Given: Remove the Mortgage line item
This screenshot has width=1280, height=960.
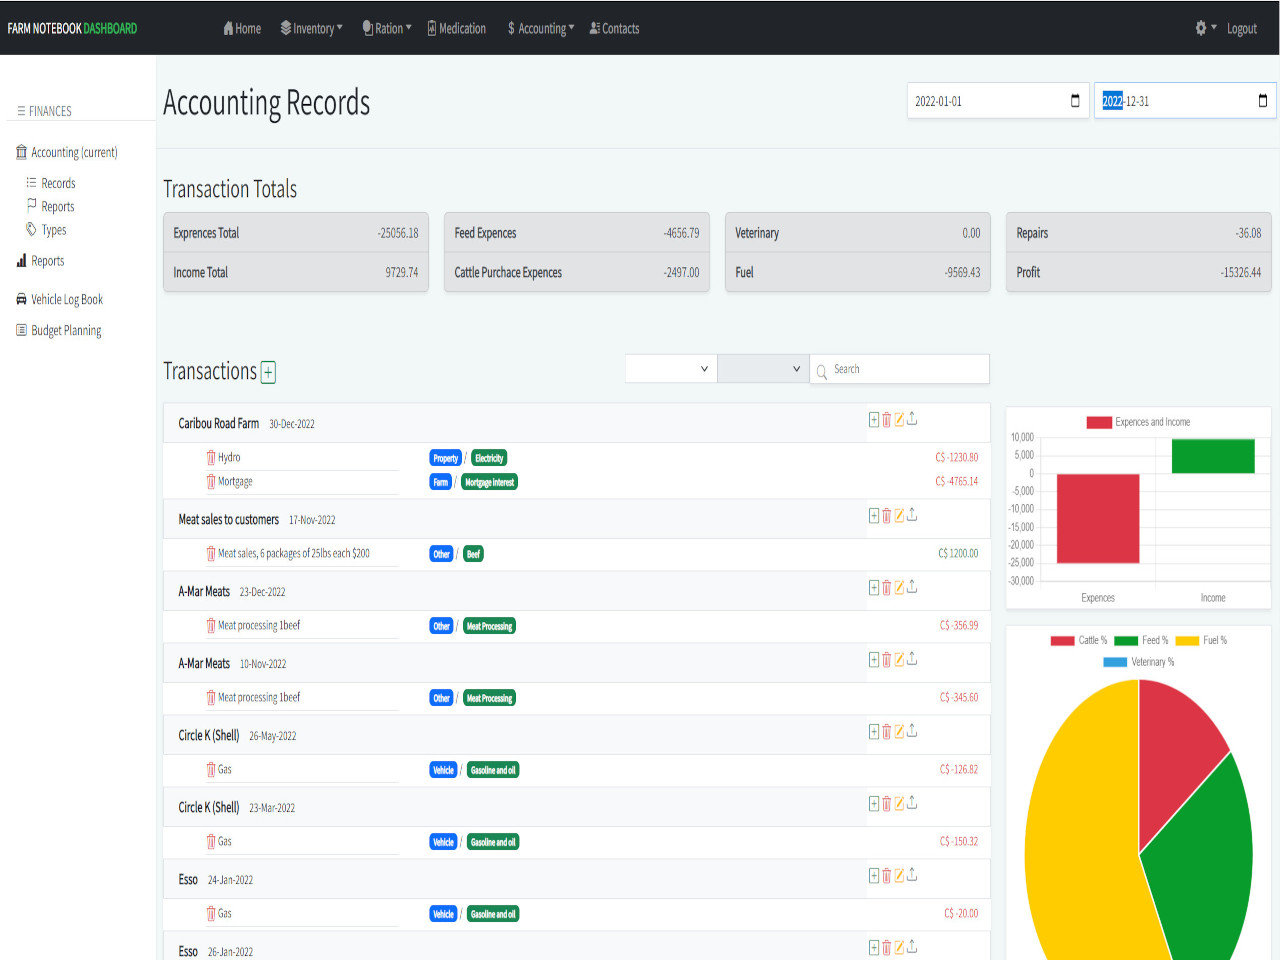Looking at the screenshot, I should click(211, 482).
